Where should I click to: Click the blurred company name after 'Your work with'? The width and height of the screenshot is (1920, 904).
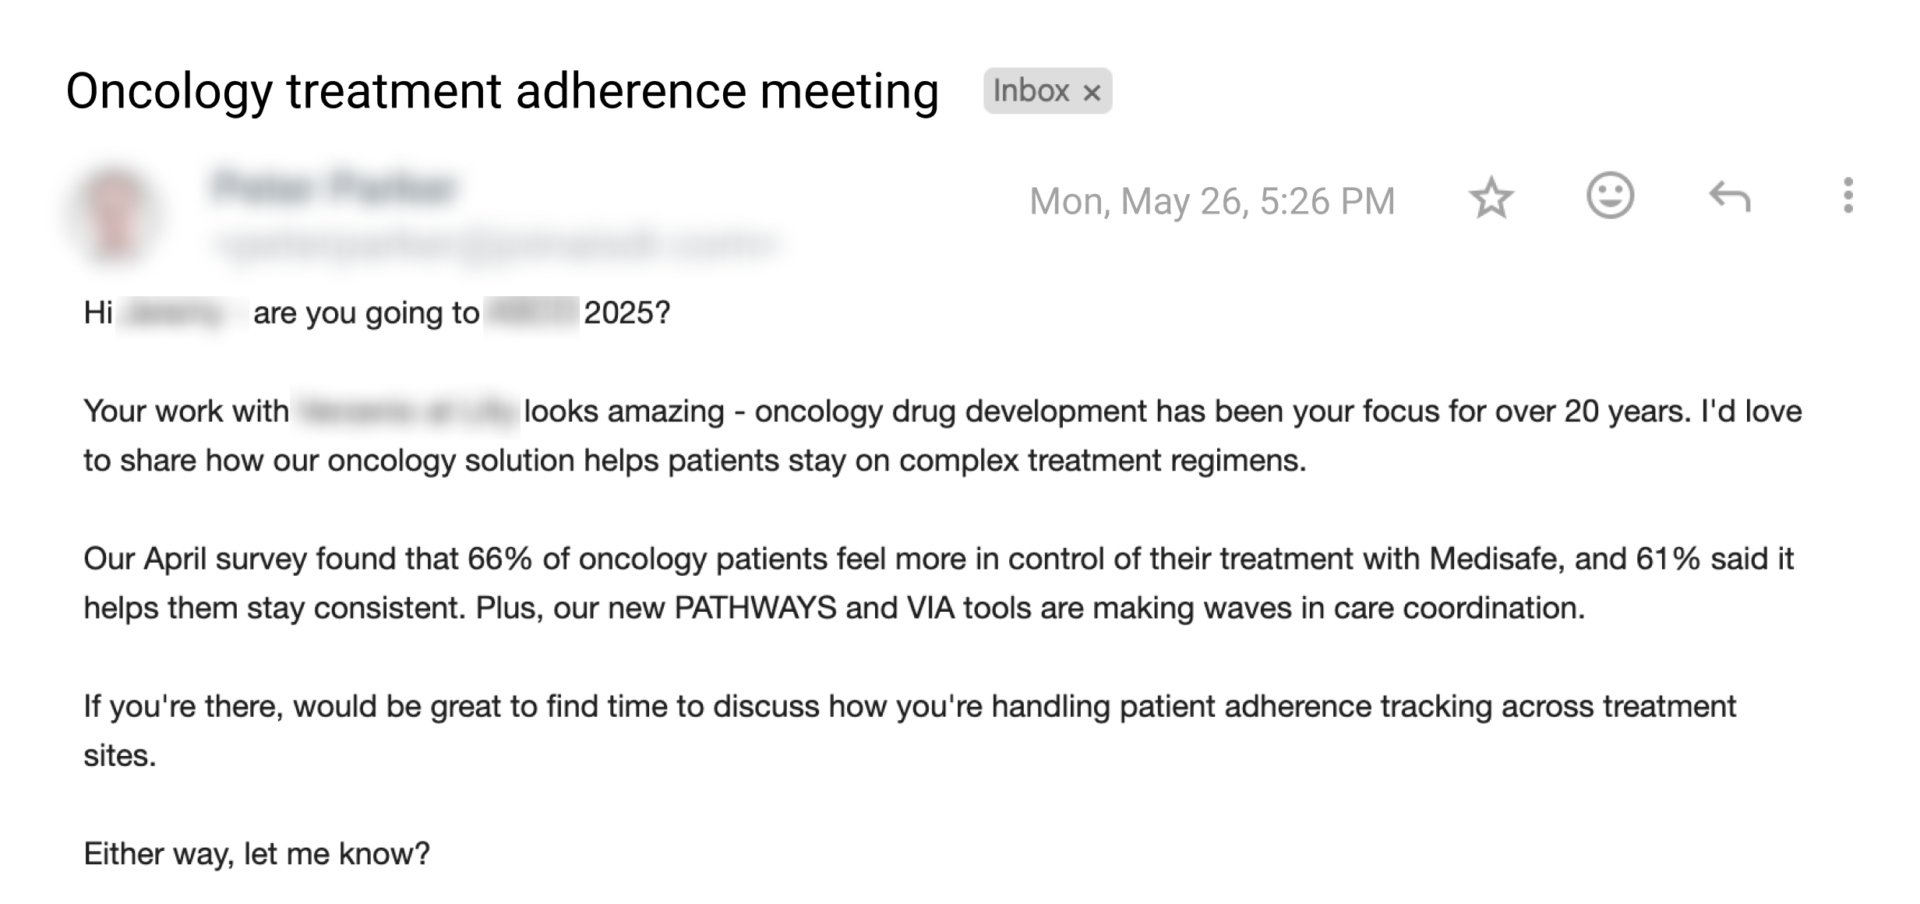(406, 411)
